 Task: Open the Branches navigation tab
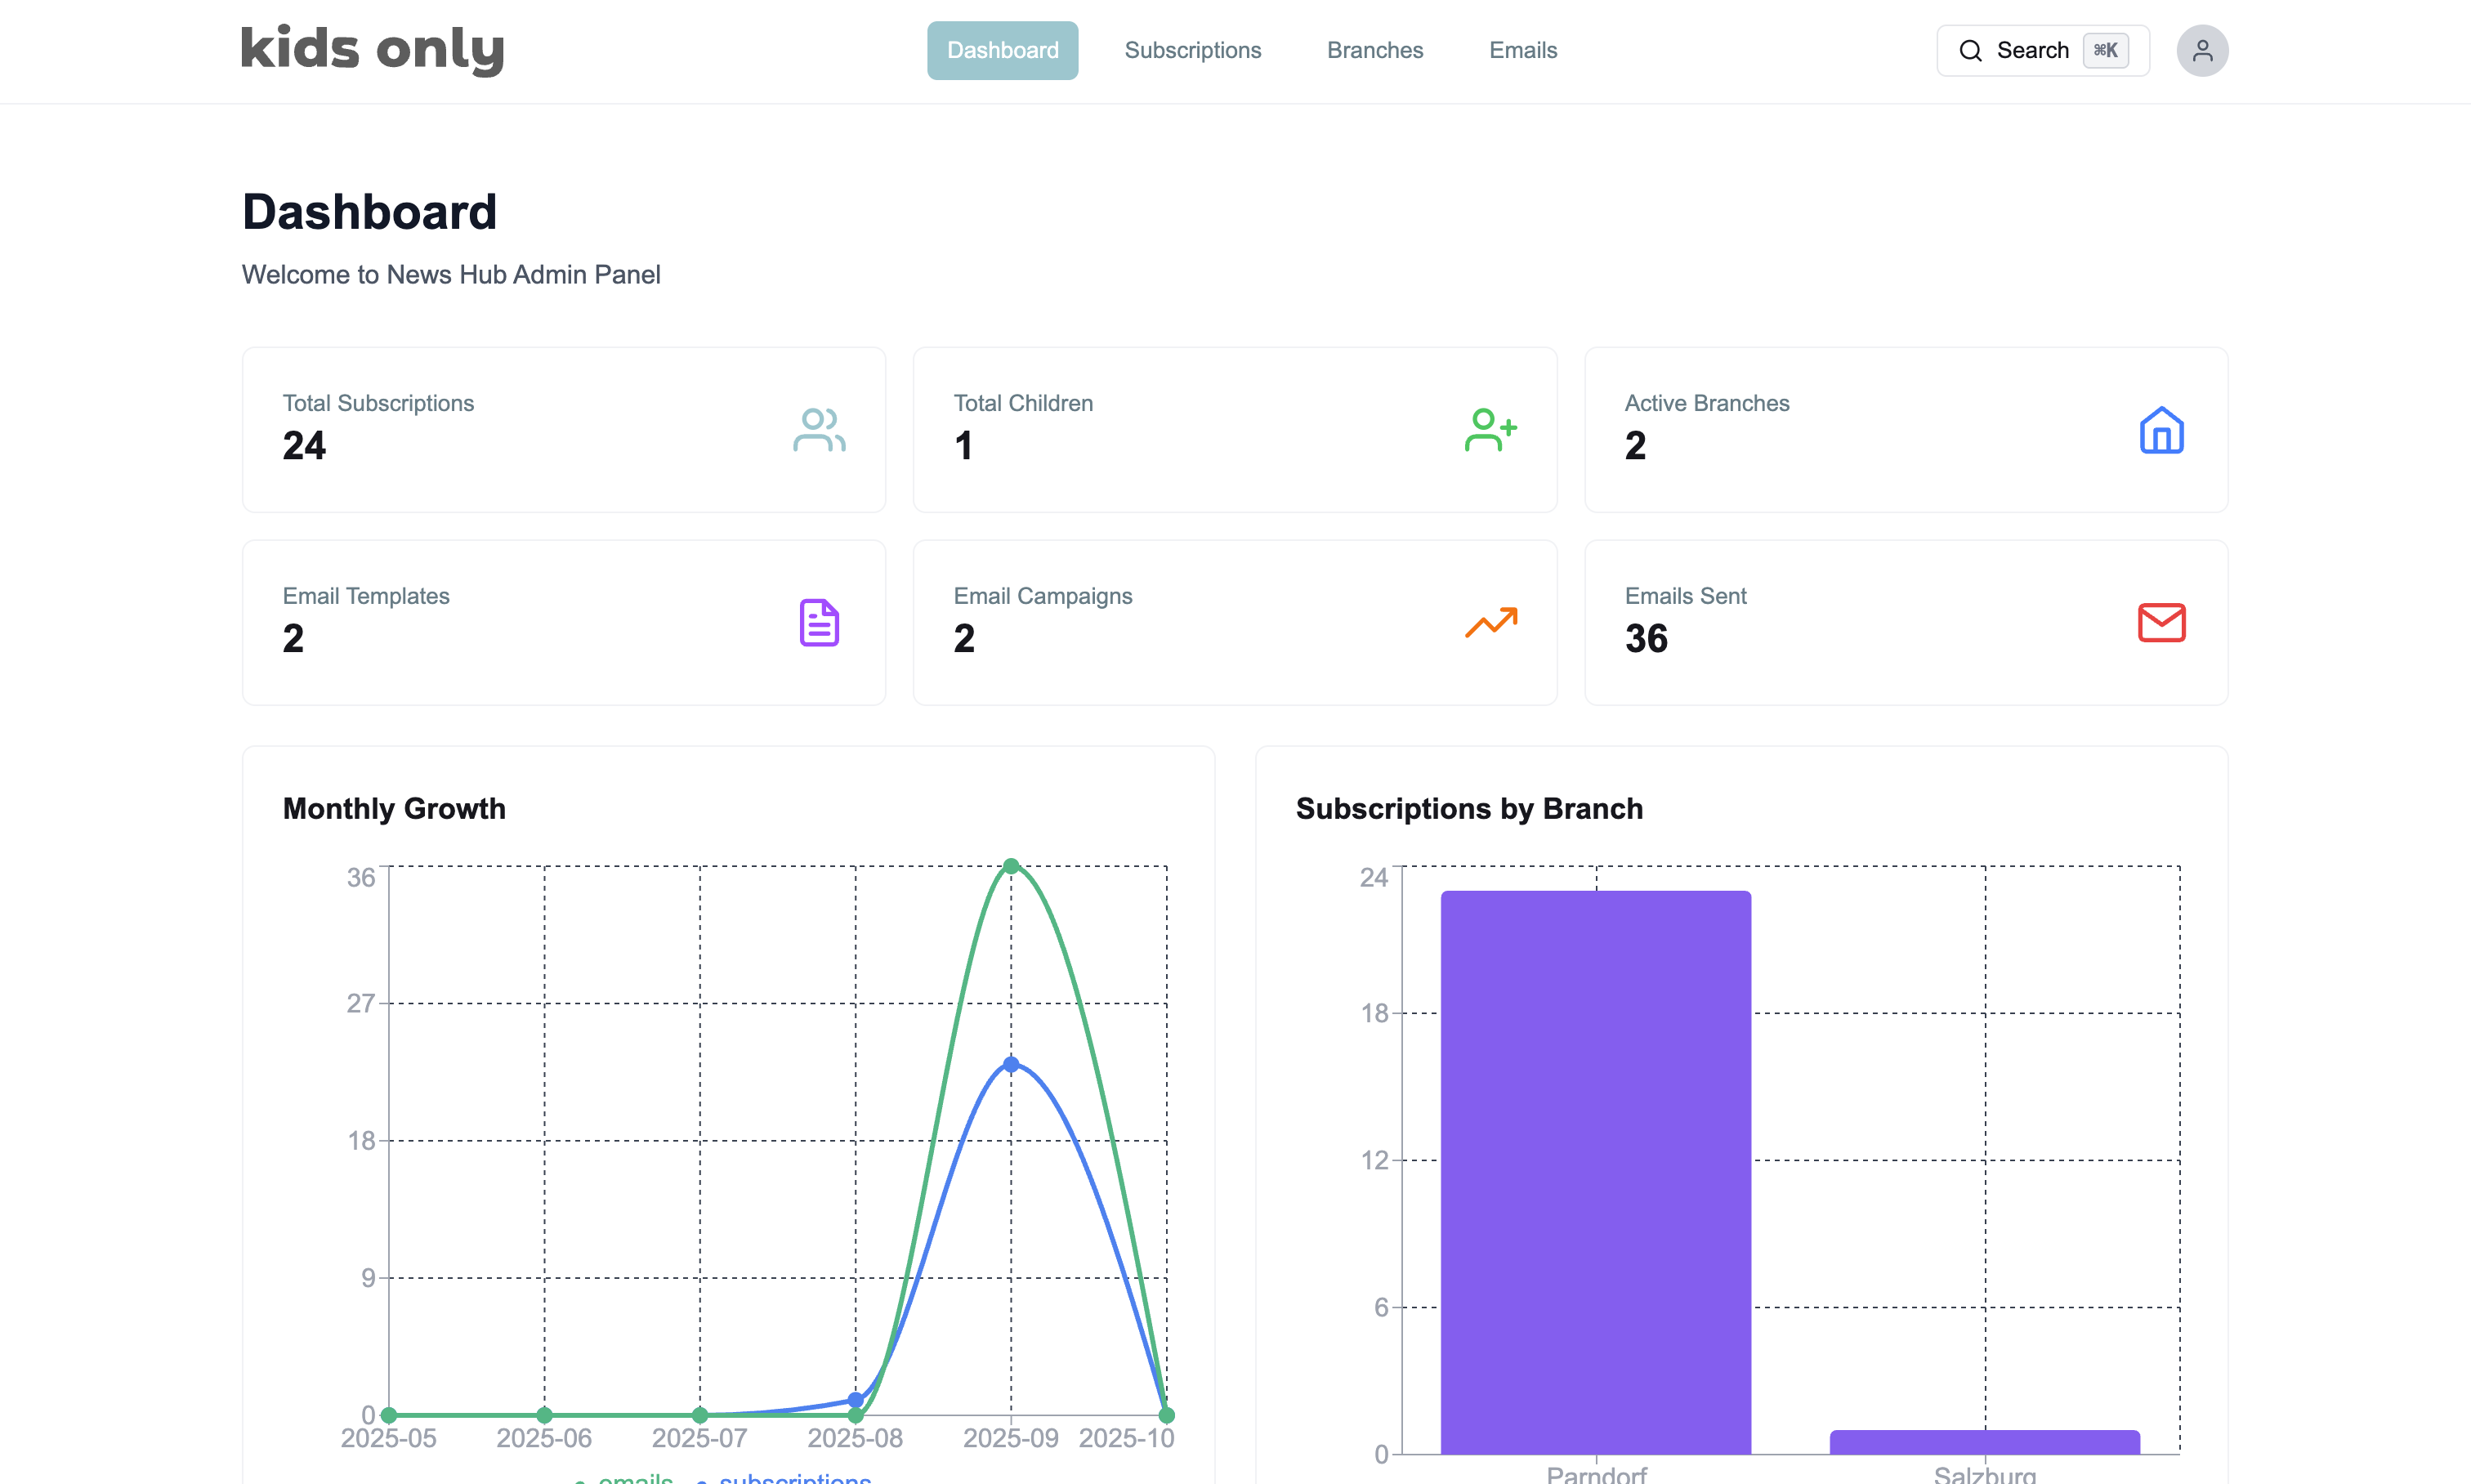pyautogui.click(x=1374, y=50)
